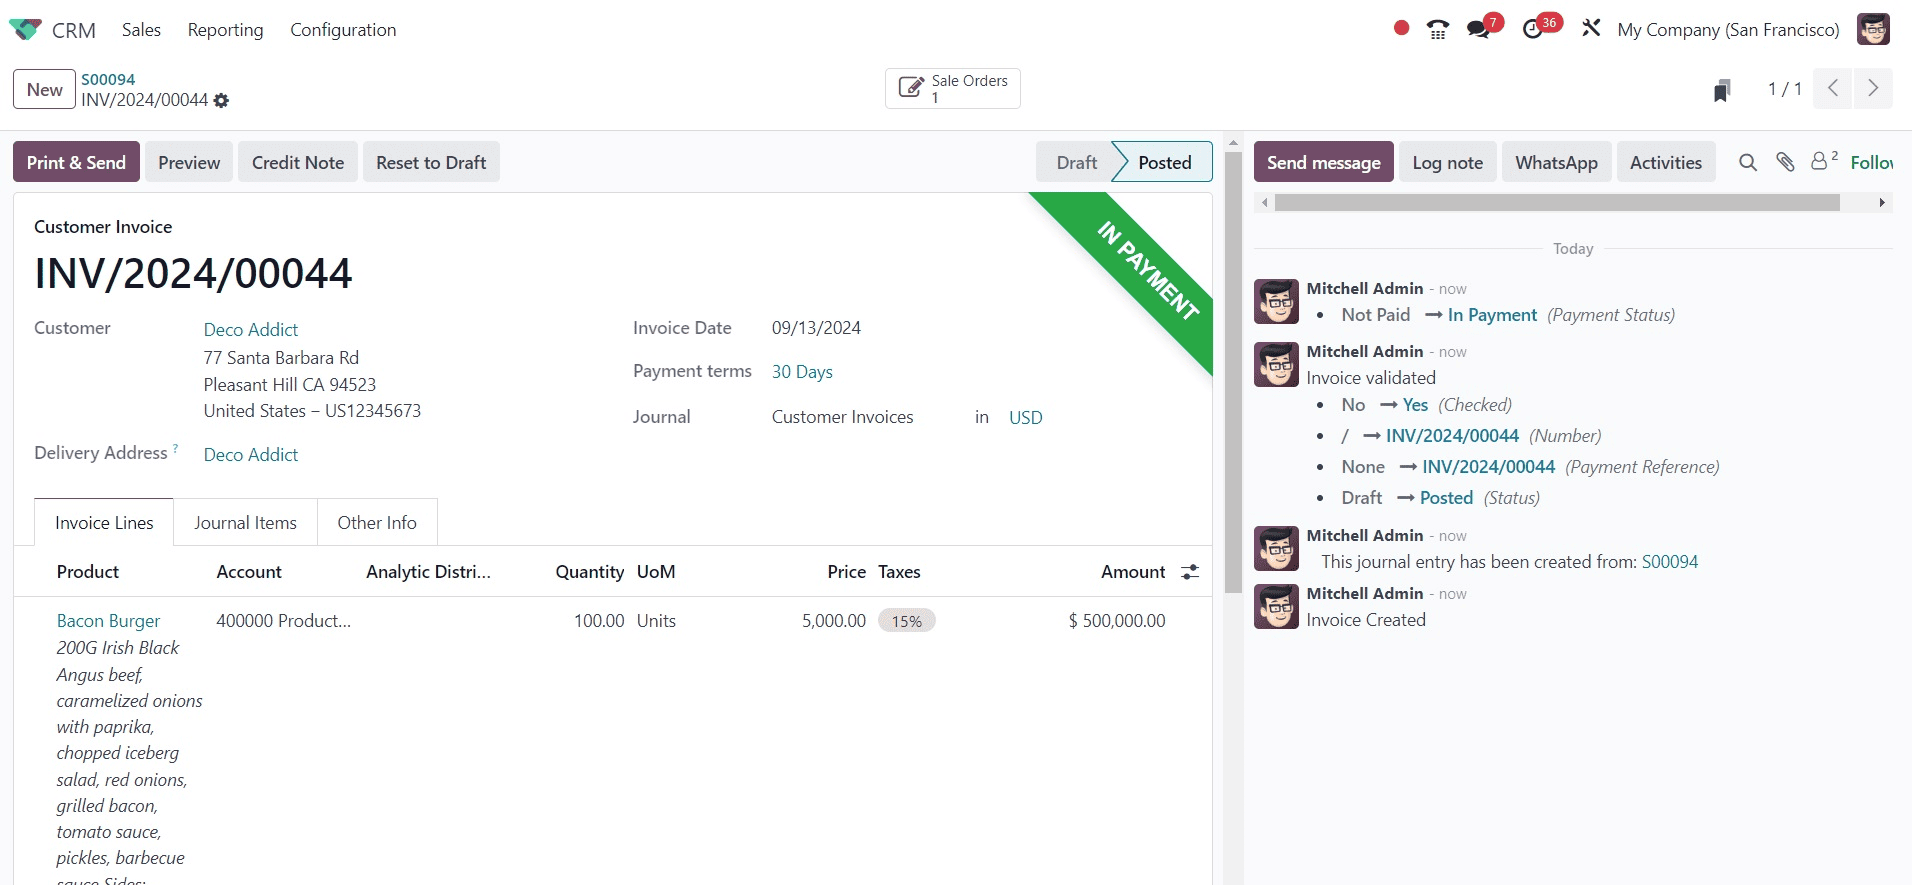Open the Activities button
This screenshot has width=1912, height=885.
click(1665, 162)
